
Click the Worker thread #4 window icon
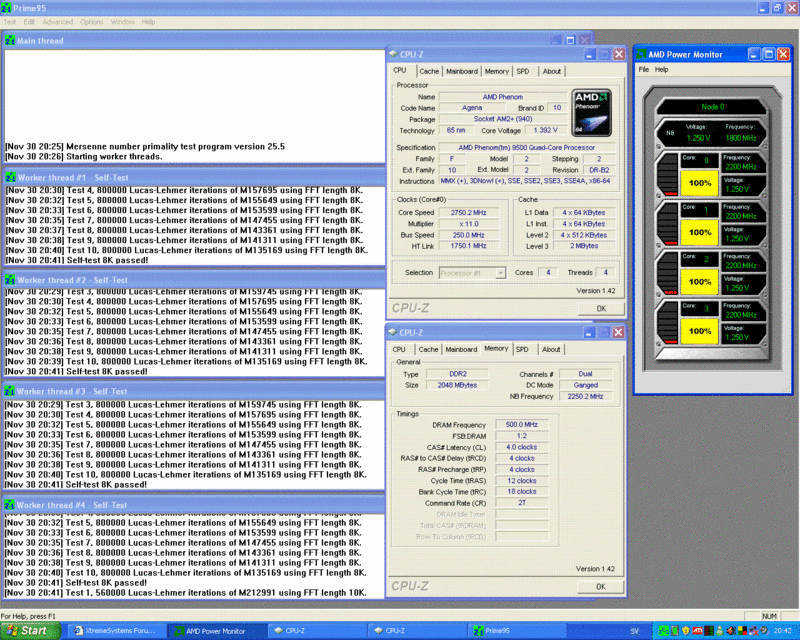coord(10,505)
